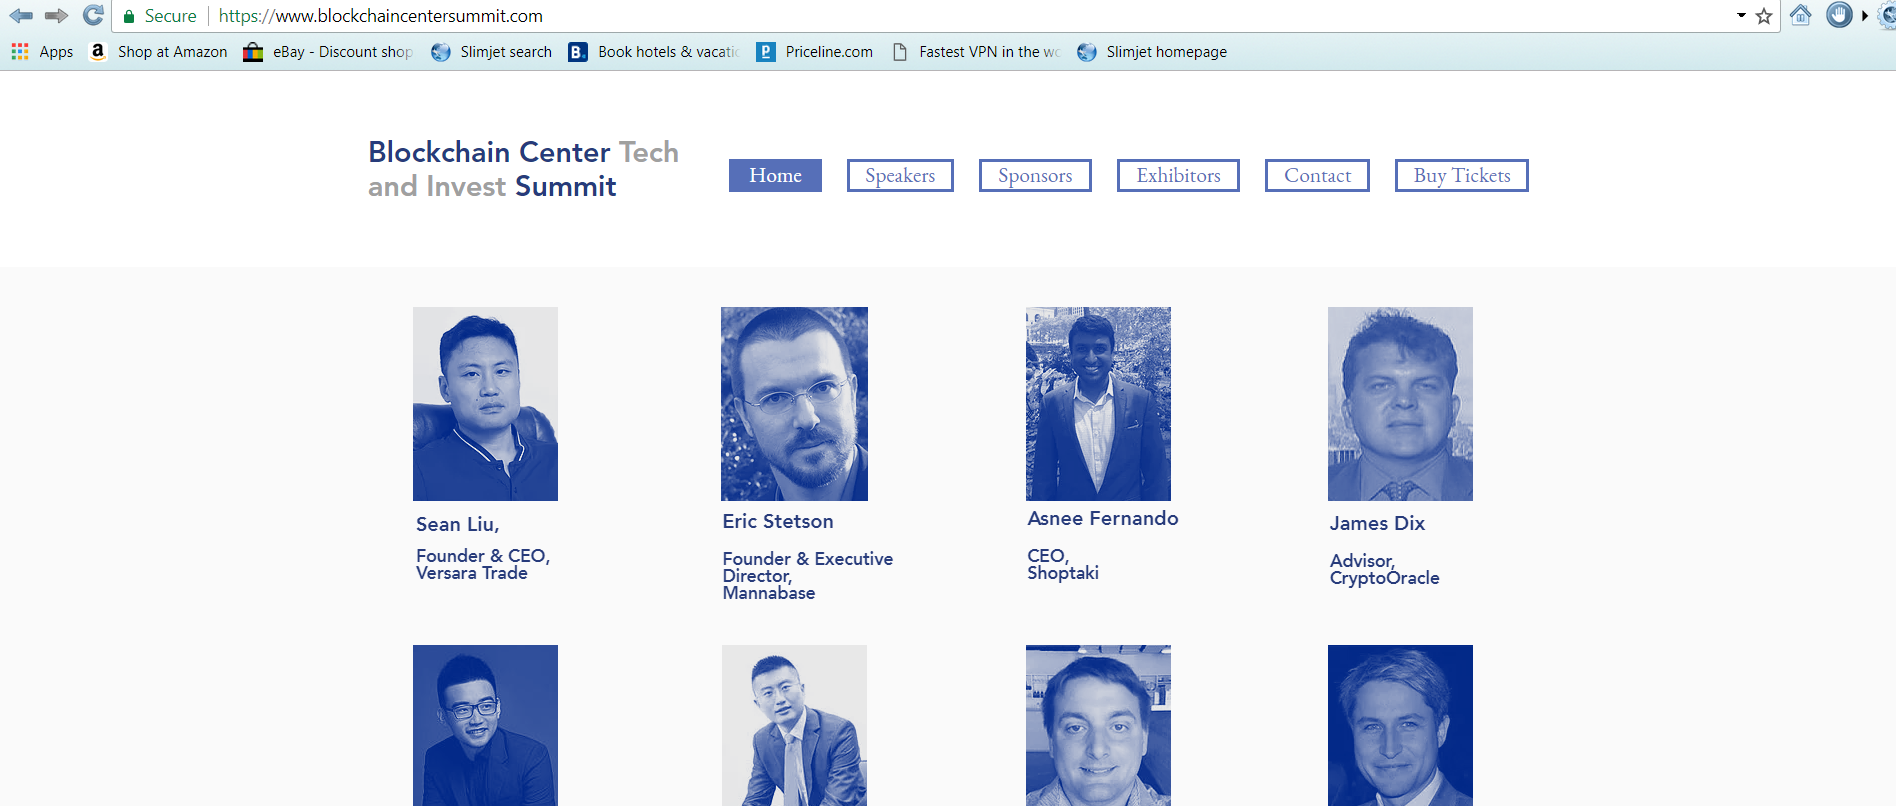Open the browser home icon
The width and height of the screenshot is (1896, 806).
1801,15
